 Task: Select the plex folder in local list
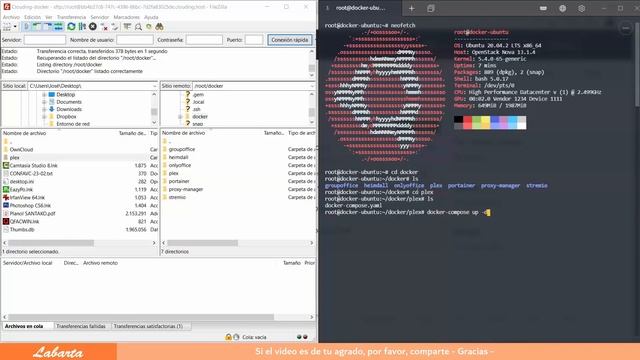[x=15, y=158]
